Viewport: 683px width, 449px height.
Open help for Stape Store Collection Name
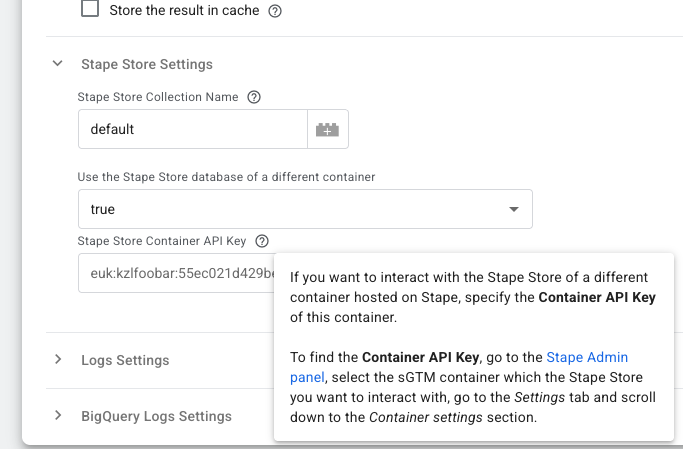click(x=254, y=97)
